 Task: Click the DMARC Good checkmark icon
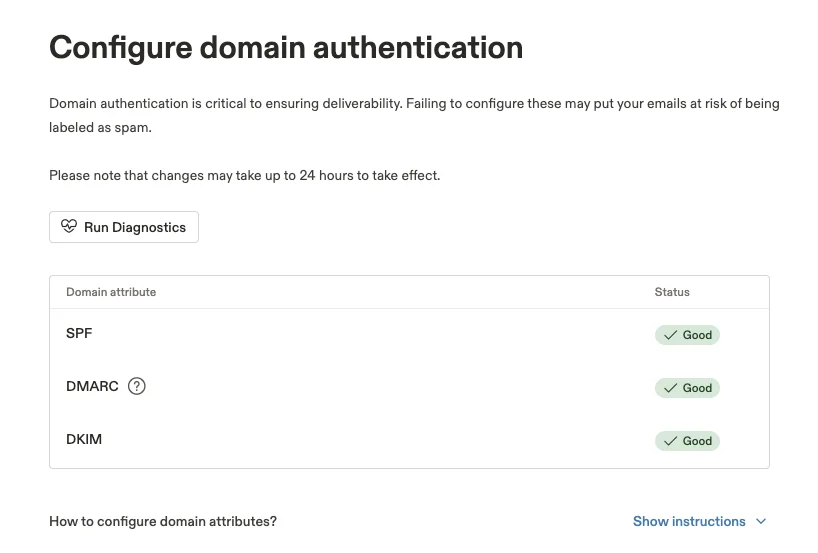[670, 388]
